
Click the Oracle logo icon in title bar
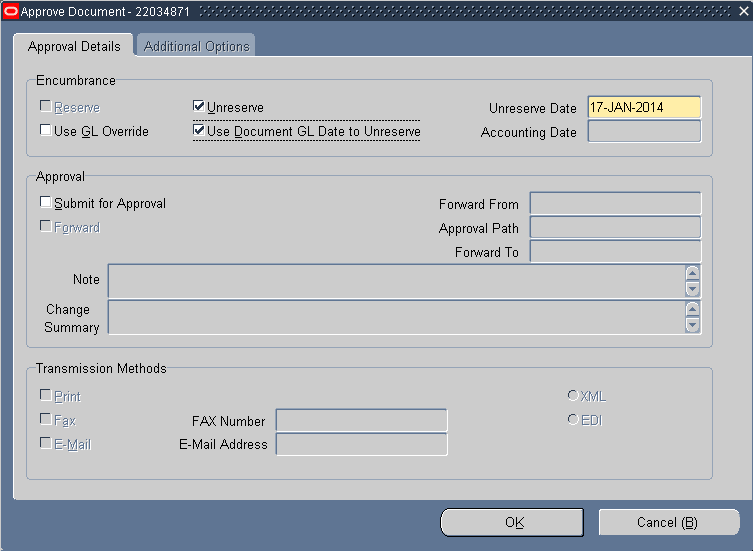coord(10,11)
